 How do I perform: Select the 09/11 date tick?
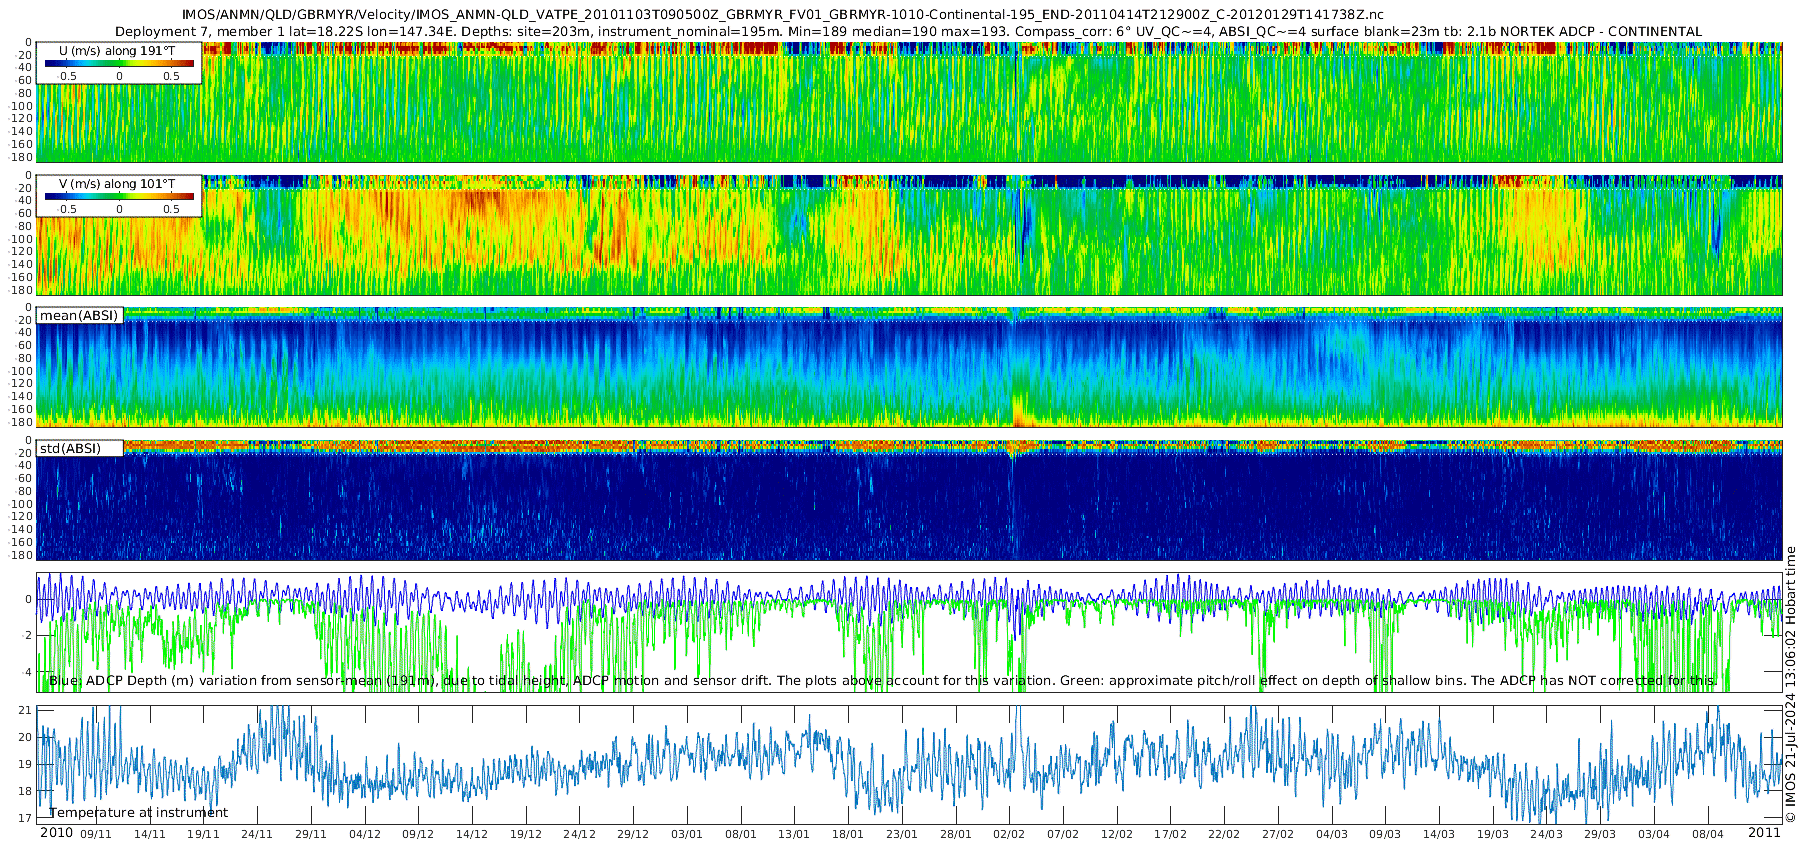click(96, 834)
